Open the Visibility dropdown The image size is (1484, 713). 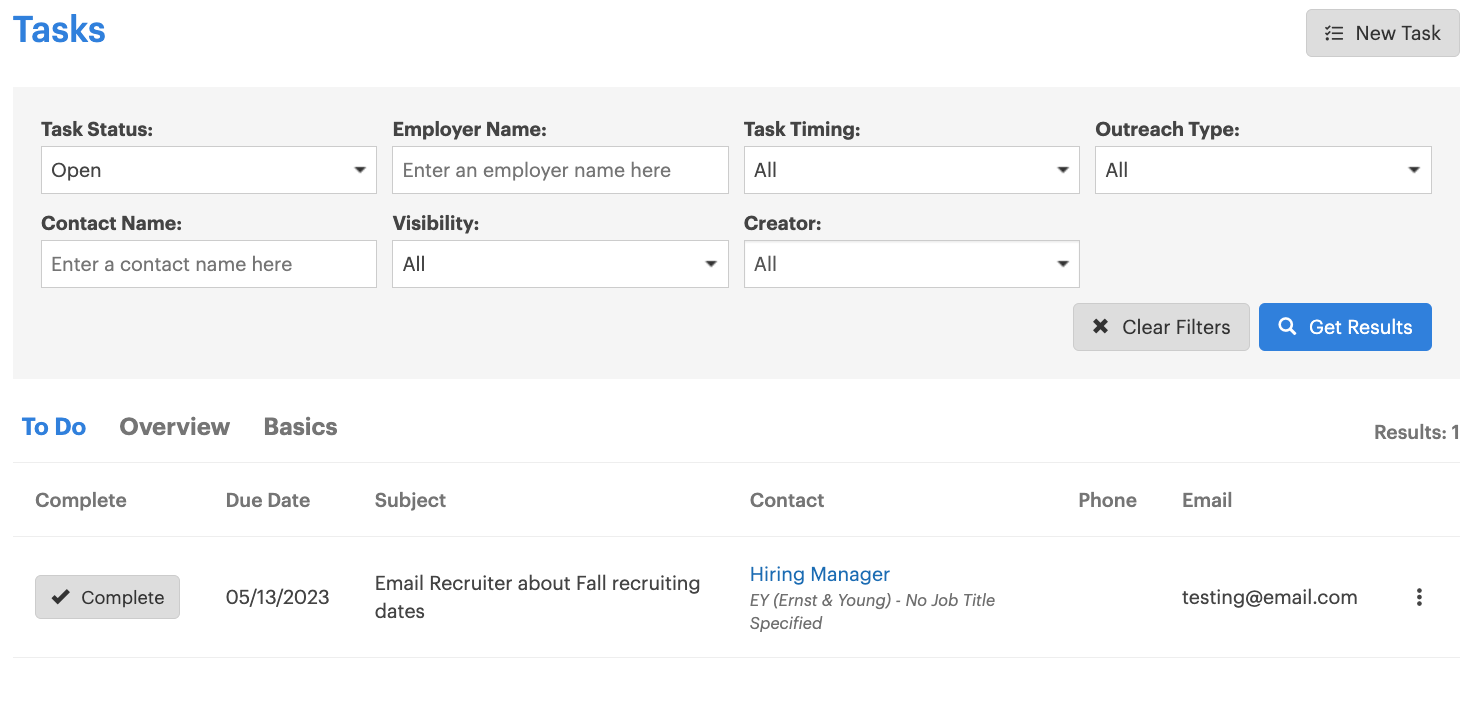click(x=560, y=264)
